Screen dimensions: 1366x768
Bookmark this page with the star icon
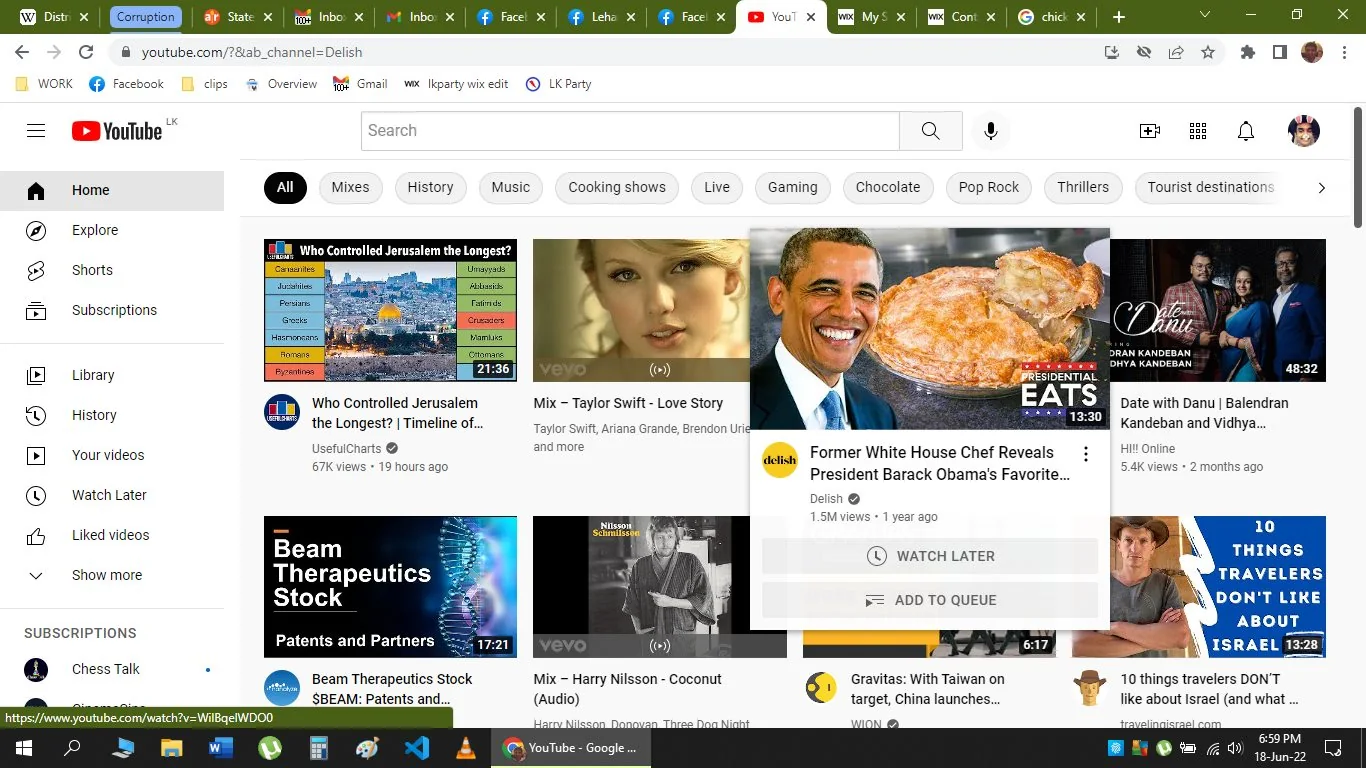click(1208, 52)
